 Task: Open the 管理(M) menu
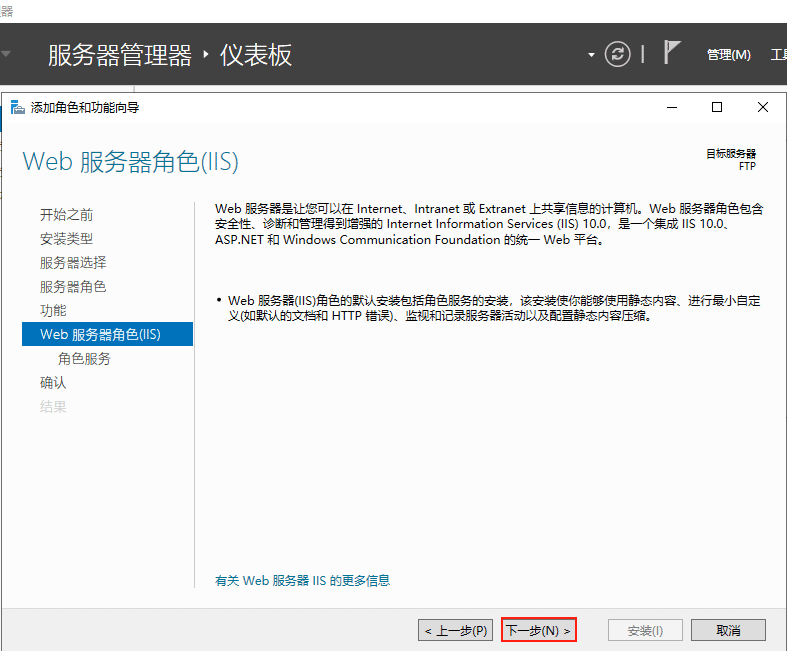tap(728, 54)
